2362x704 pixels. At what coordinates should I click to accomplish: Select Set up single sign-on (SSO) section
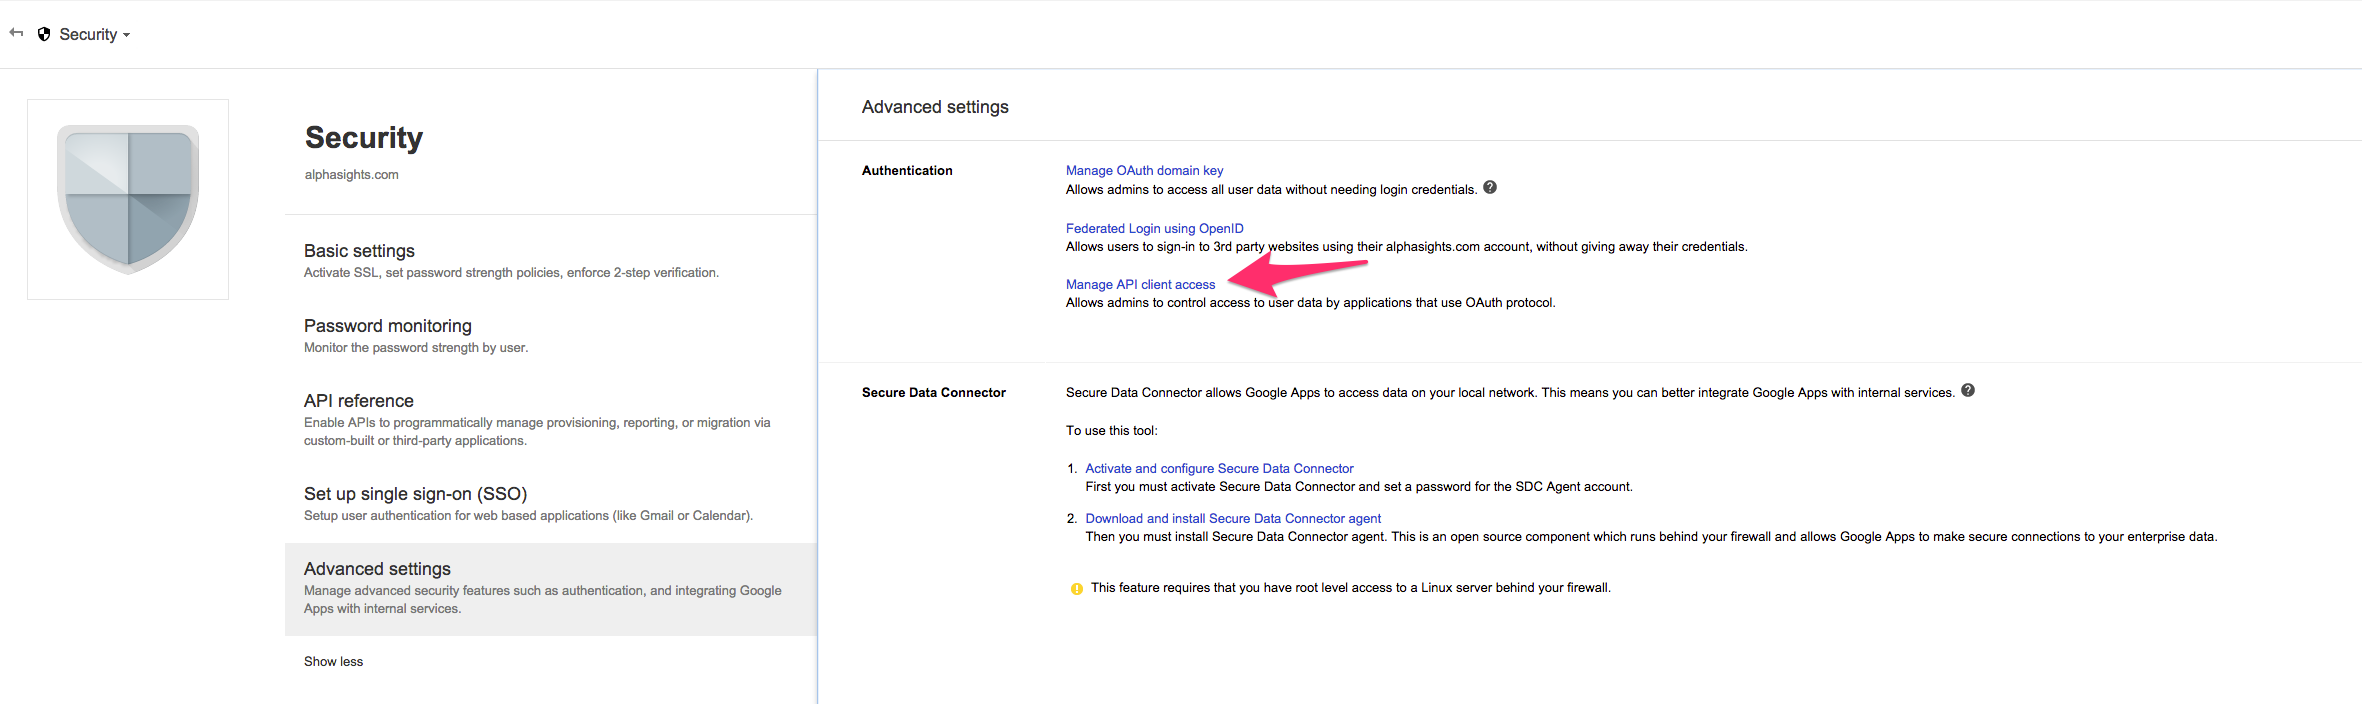click(551, 503)
